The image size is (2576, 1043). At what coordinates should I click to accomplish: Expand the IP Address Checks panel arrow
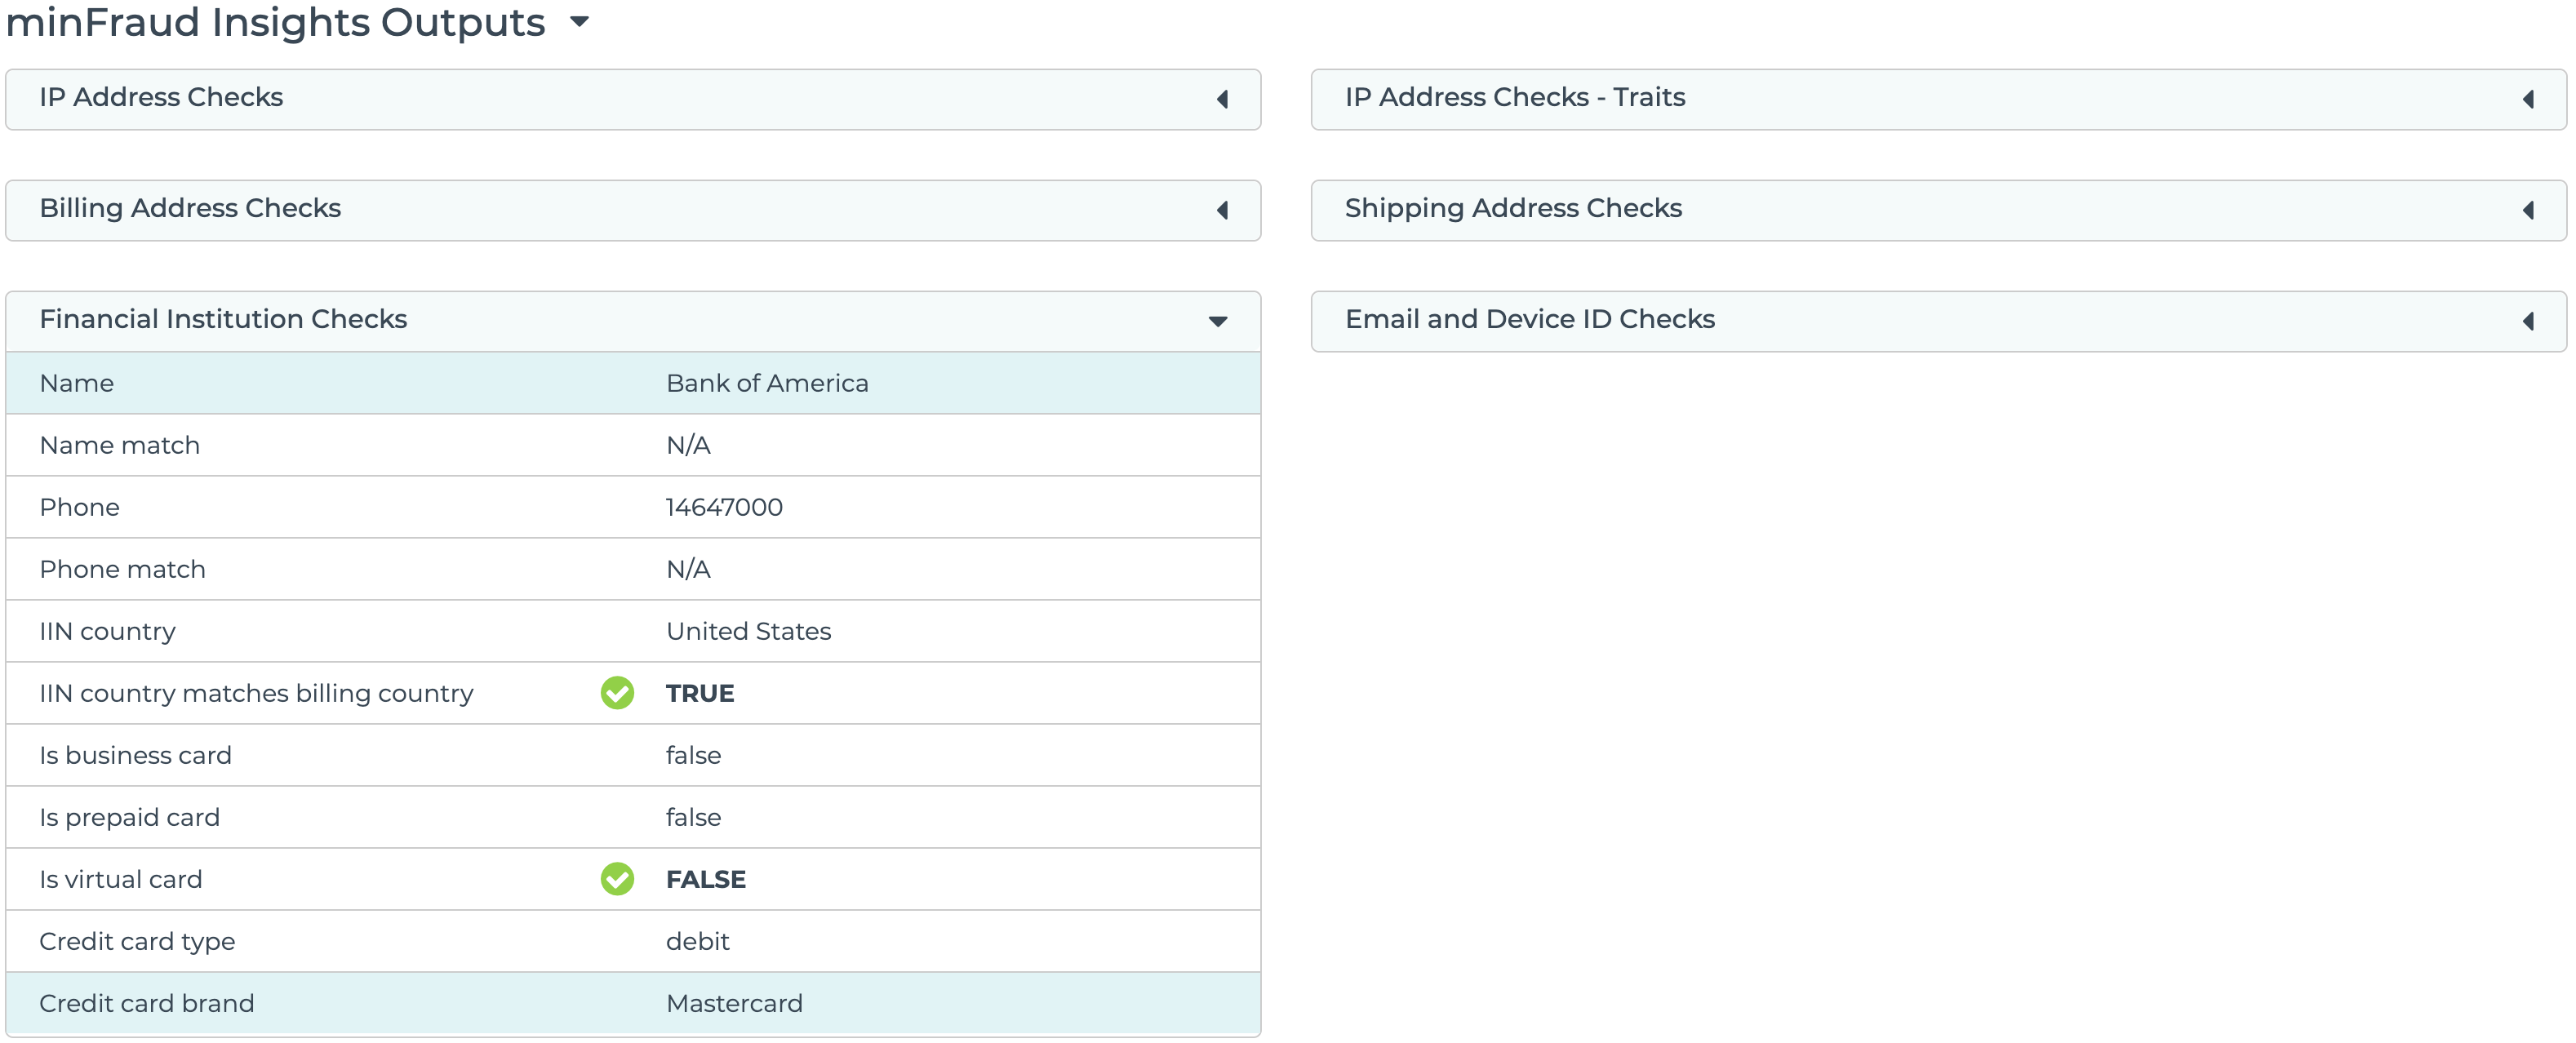pos(1222,99)
